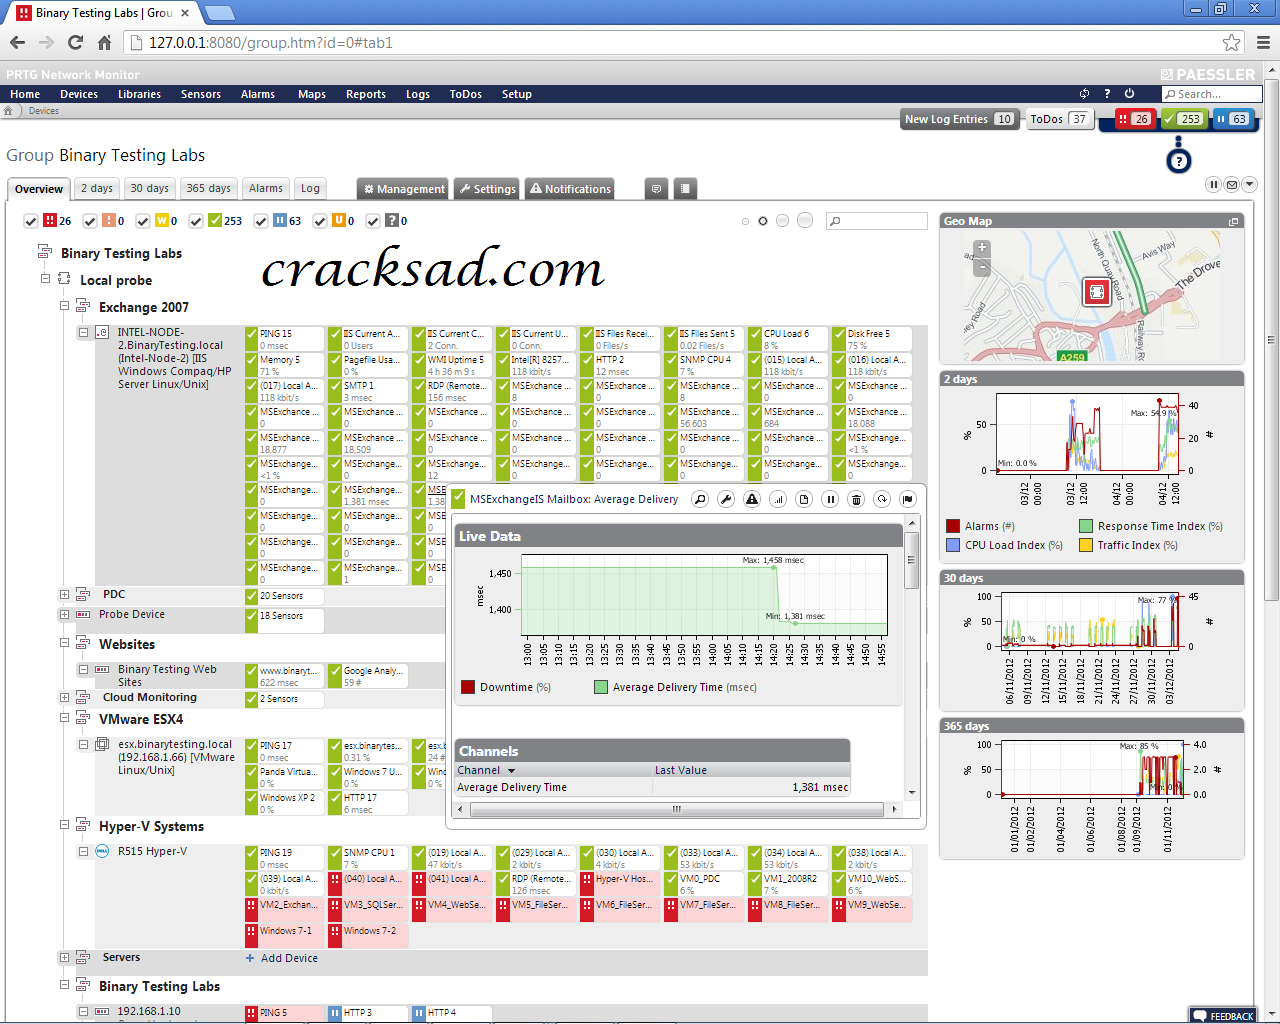Go to PRTG home via house icon
This screenshot has width=1280, height=1024.
tap(9, 111)
